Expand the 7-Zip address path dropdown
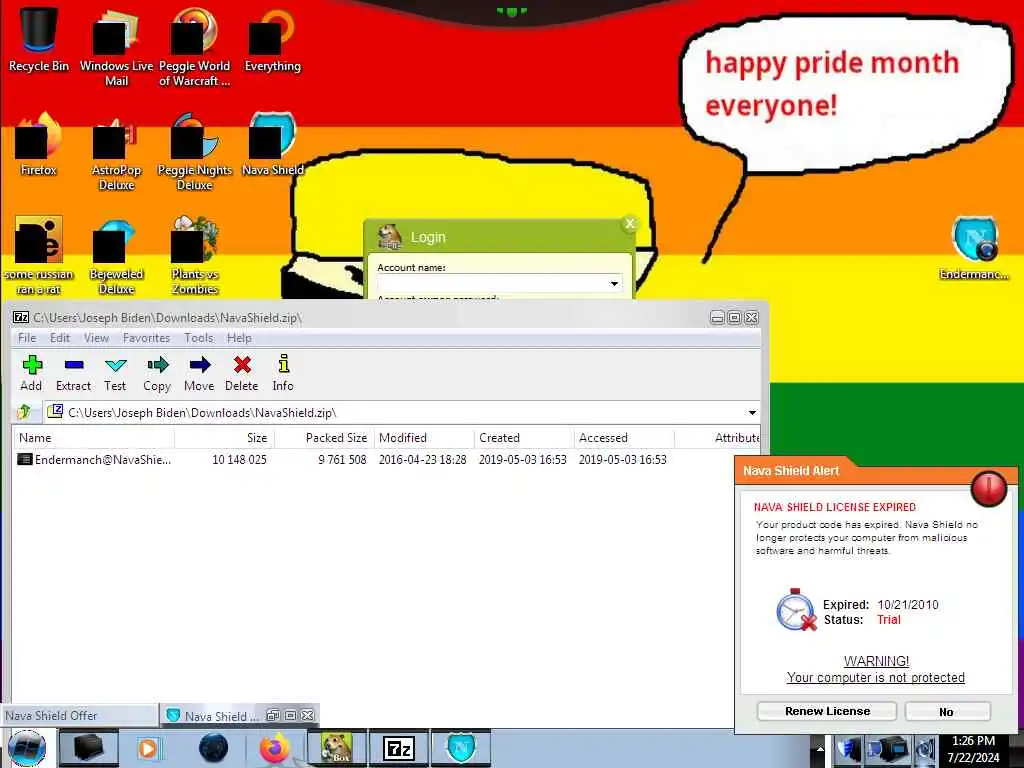Image resolution: width=1024 pixels, height=768 pixels. pos(752,413)
